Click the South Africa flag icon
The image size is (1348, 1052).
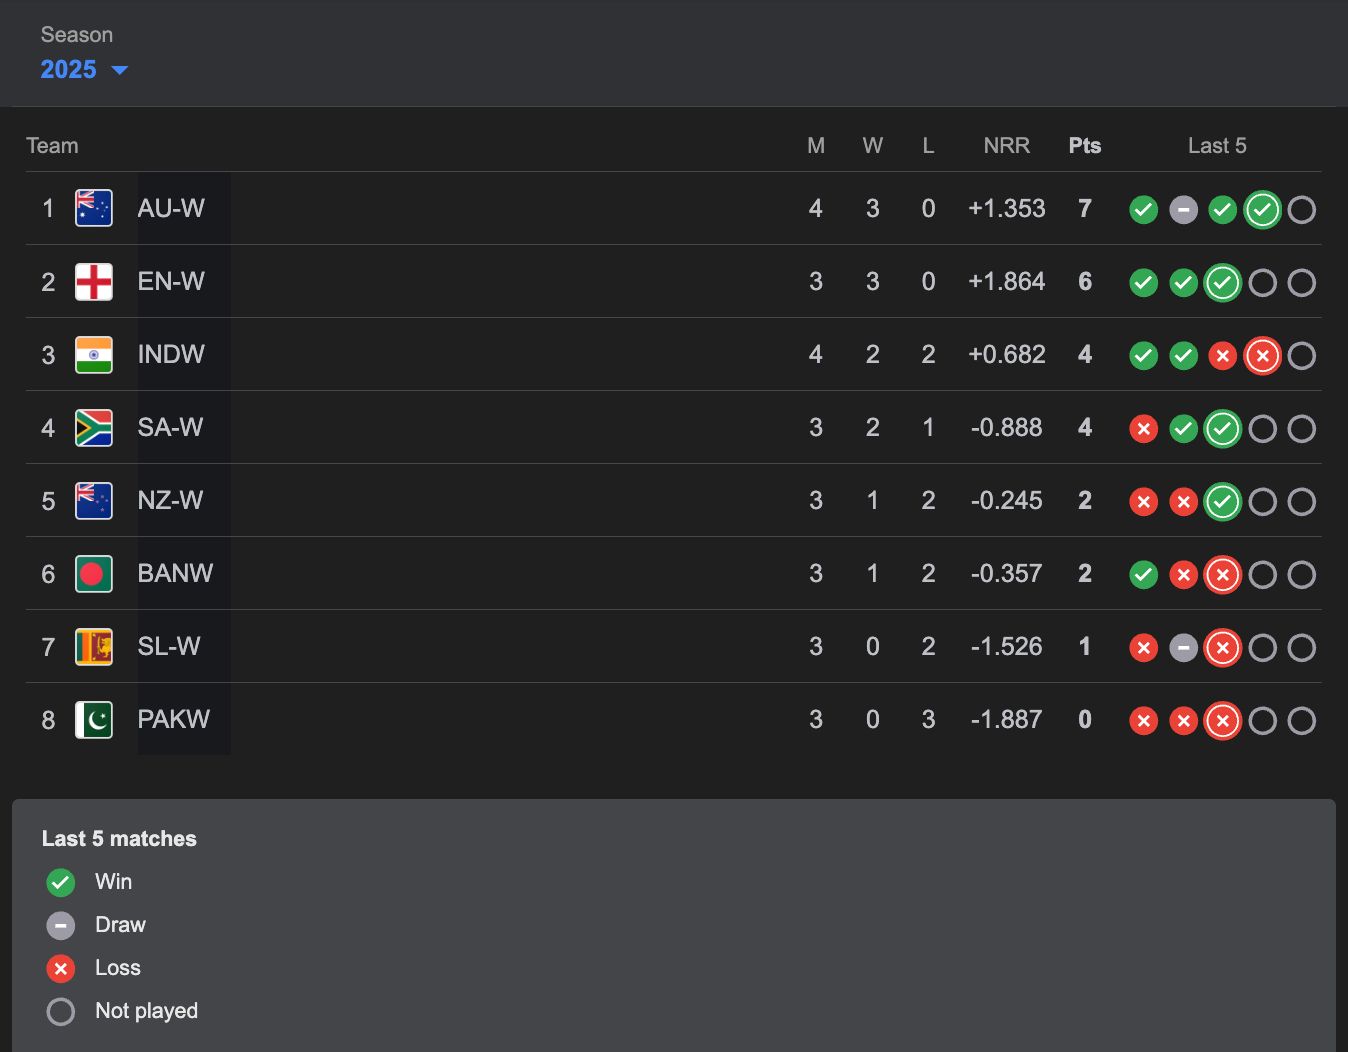(x=94, y=428)
